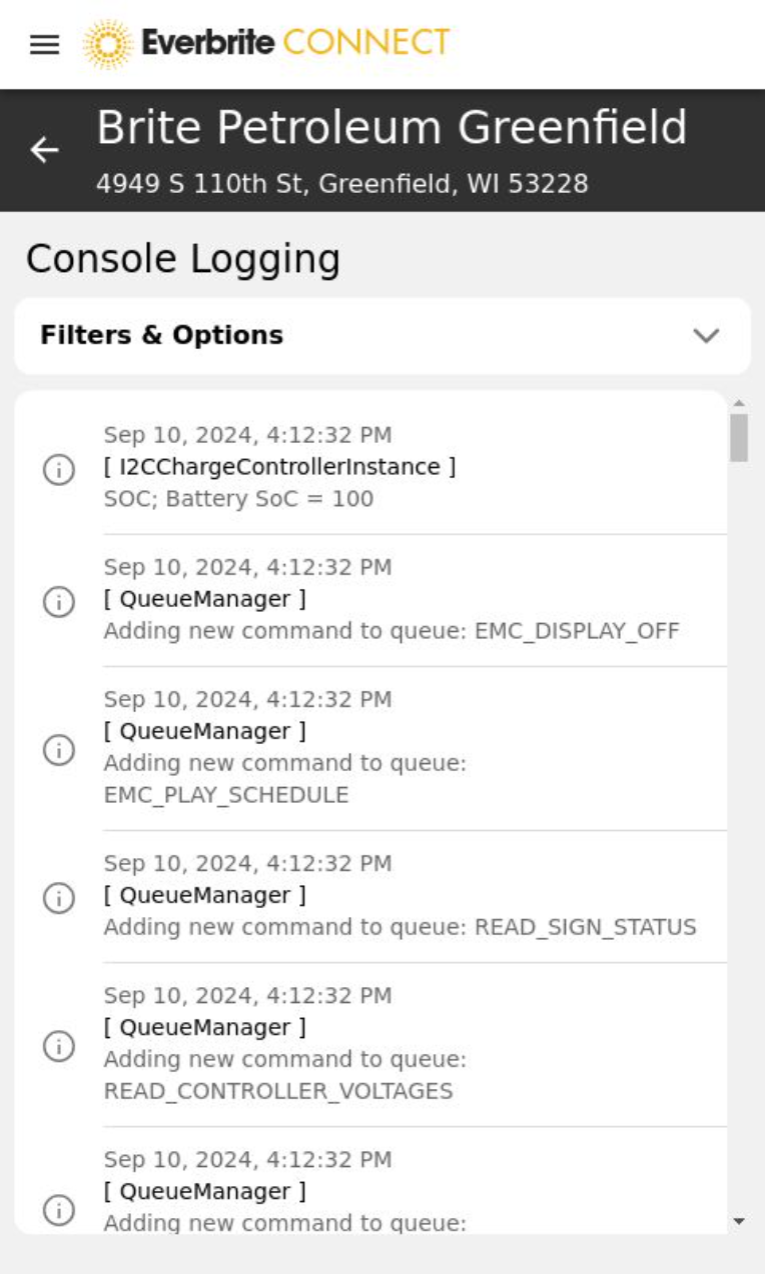This screenshot has height=1274, width=765.
Task: Select the EMC_DISPLAY_OFF queue log message
Action: point(391,631)
